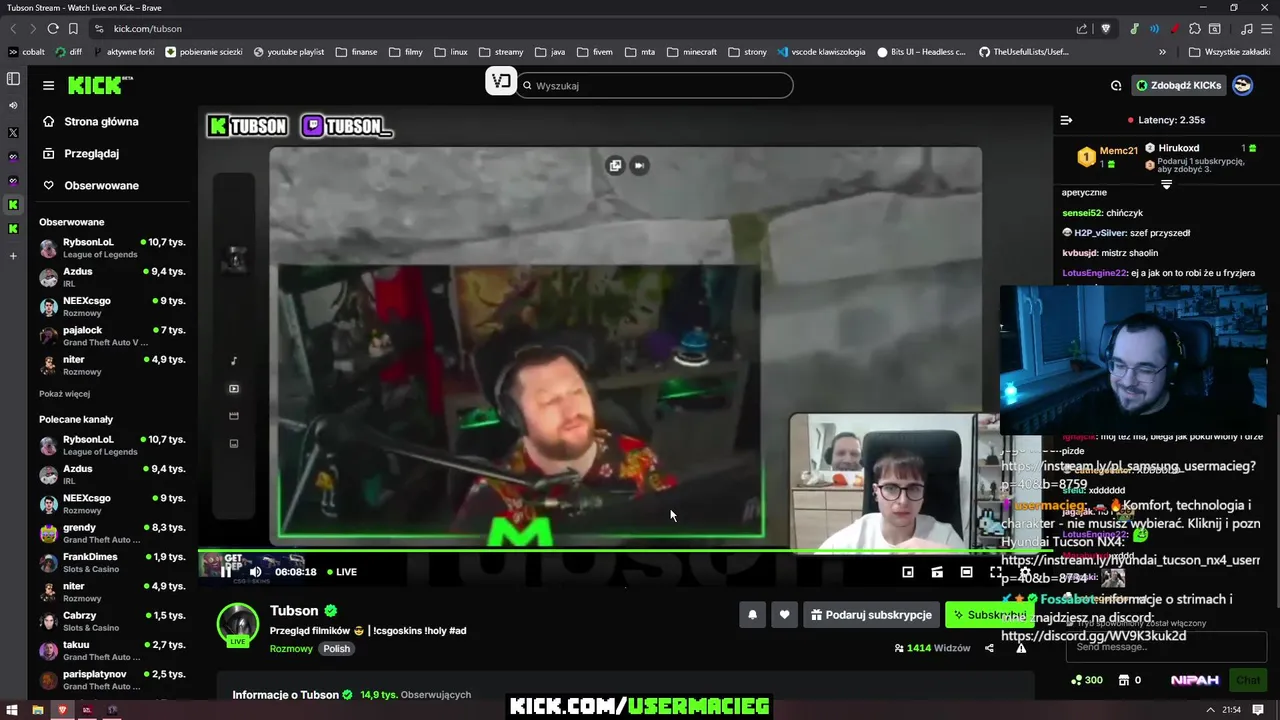1280x720 pixels.
Task: Open parisplatynov recommended channel
Action: (113, 680)
